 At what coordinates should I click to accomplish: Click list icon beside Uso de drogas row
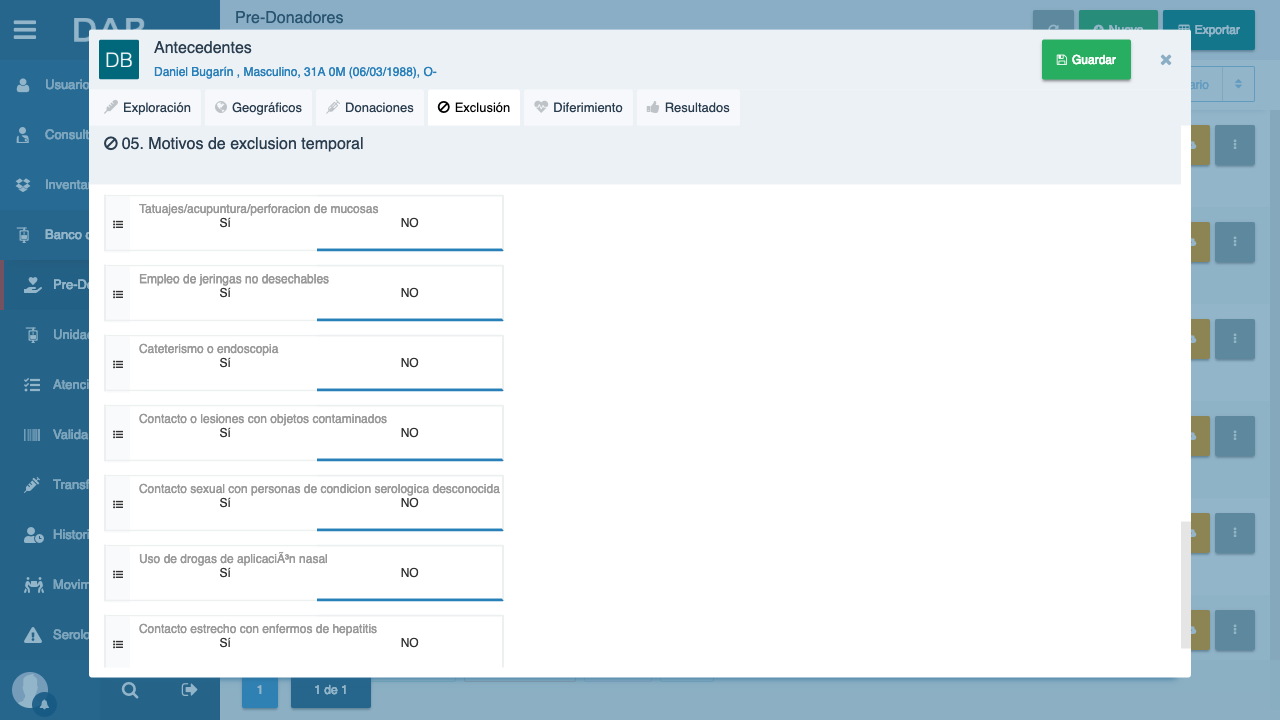[x=118, y=575]
